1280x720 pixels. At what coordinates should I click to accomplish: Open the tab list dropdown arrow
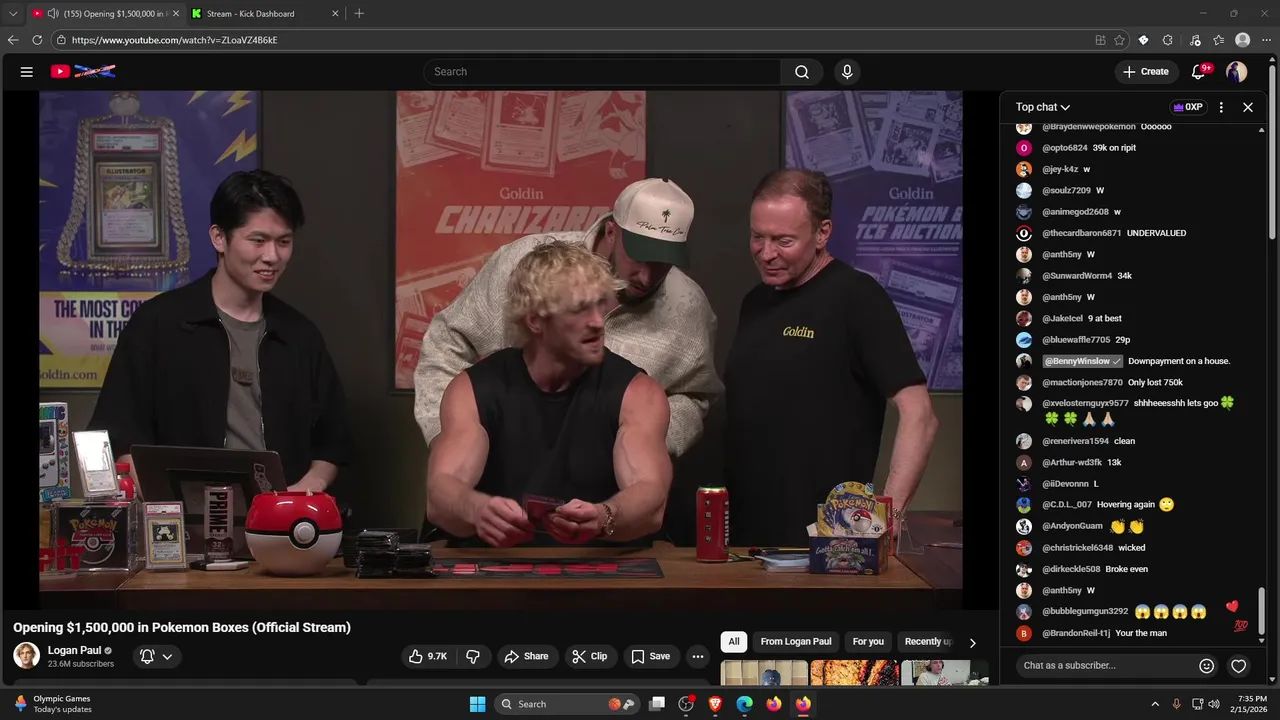click(13, 14)
